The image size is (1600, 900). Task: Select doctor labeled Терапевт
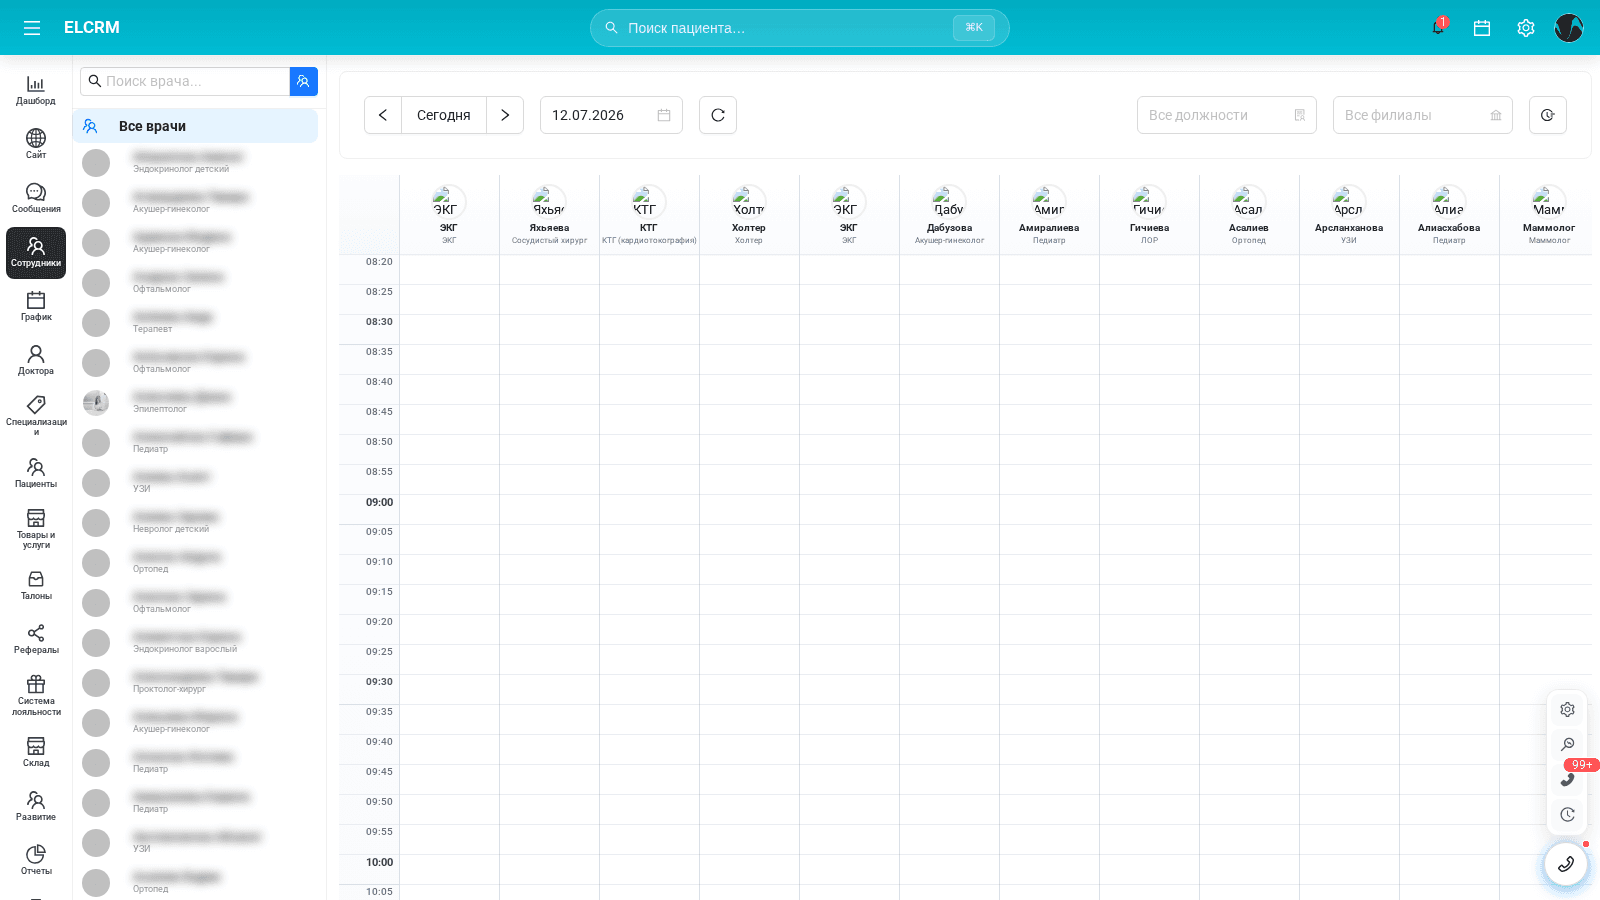[x=195, y=322]
